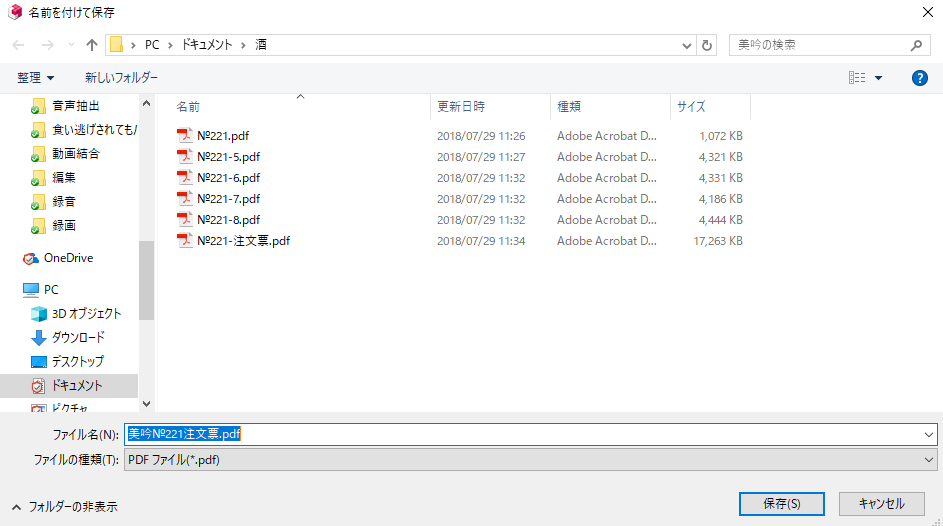Click the sidebar scrollbar thumb
The height and width of the screenshot is (526, 943).
pyautogui.click(x=146, y=280)
